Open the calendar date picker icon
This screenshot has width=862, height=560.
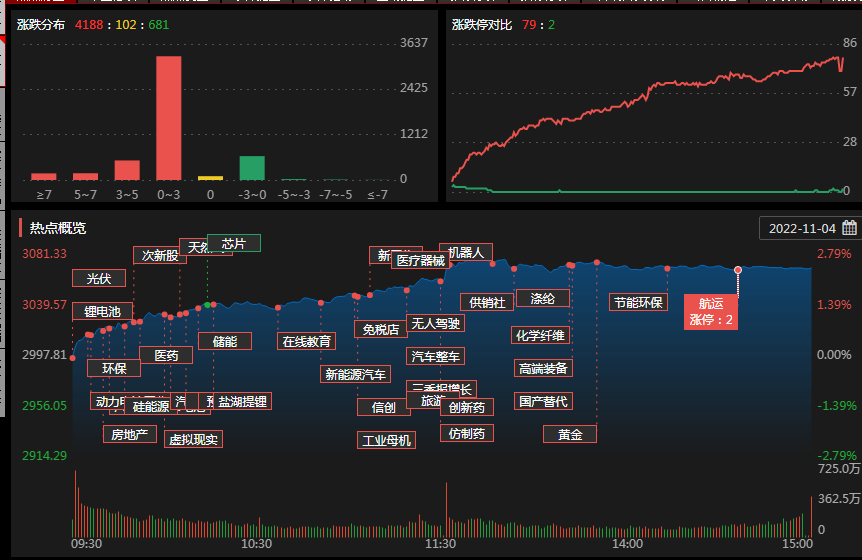pos(849,228)
